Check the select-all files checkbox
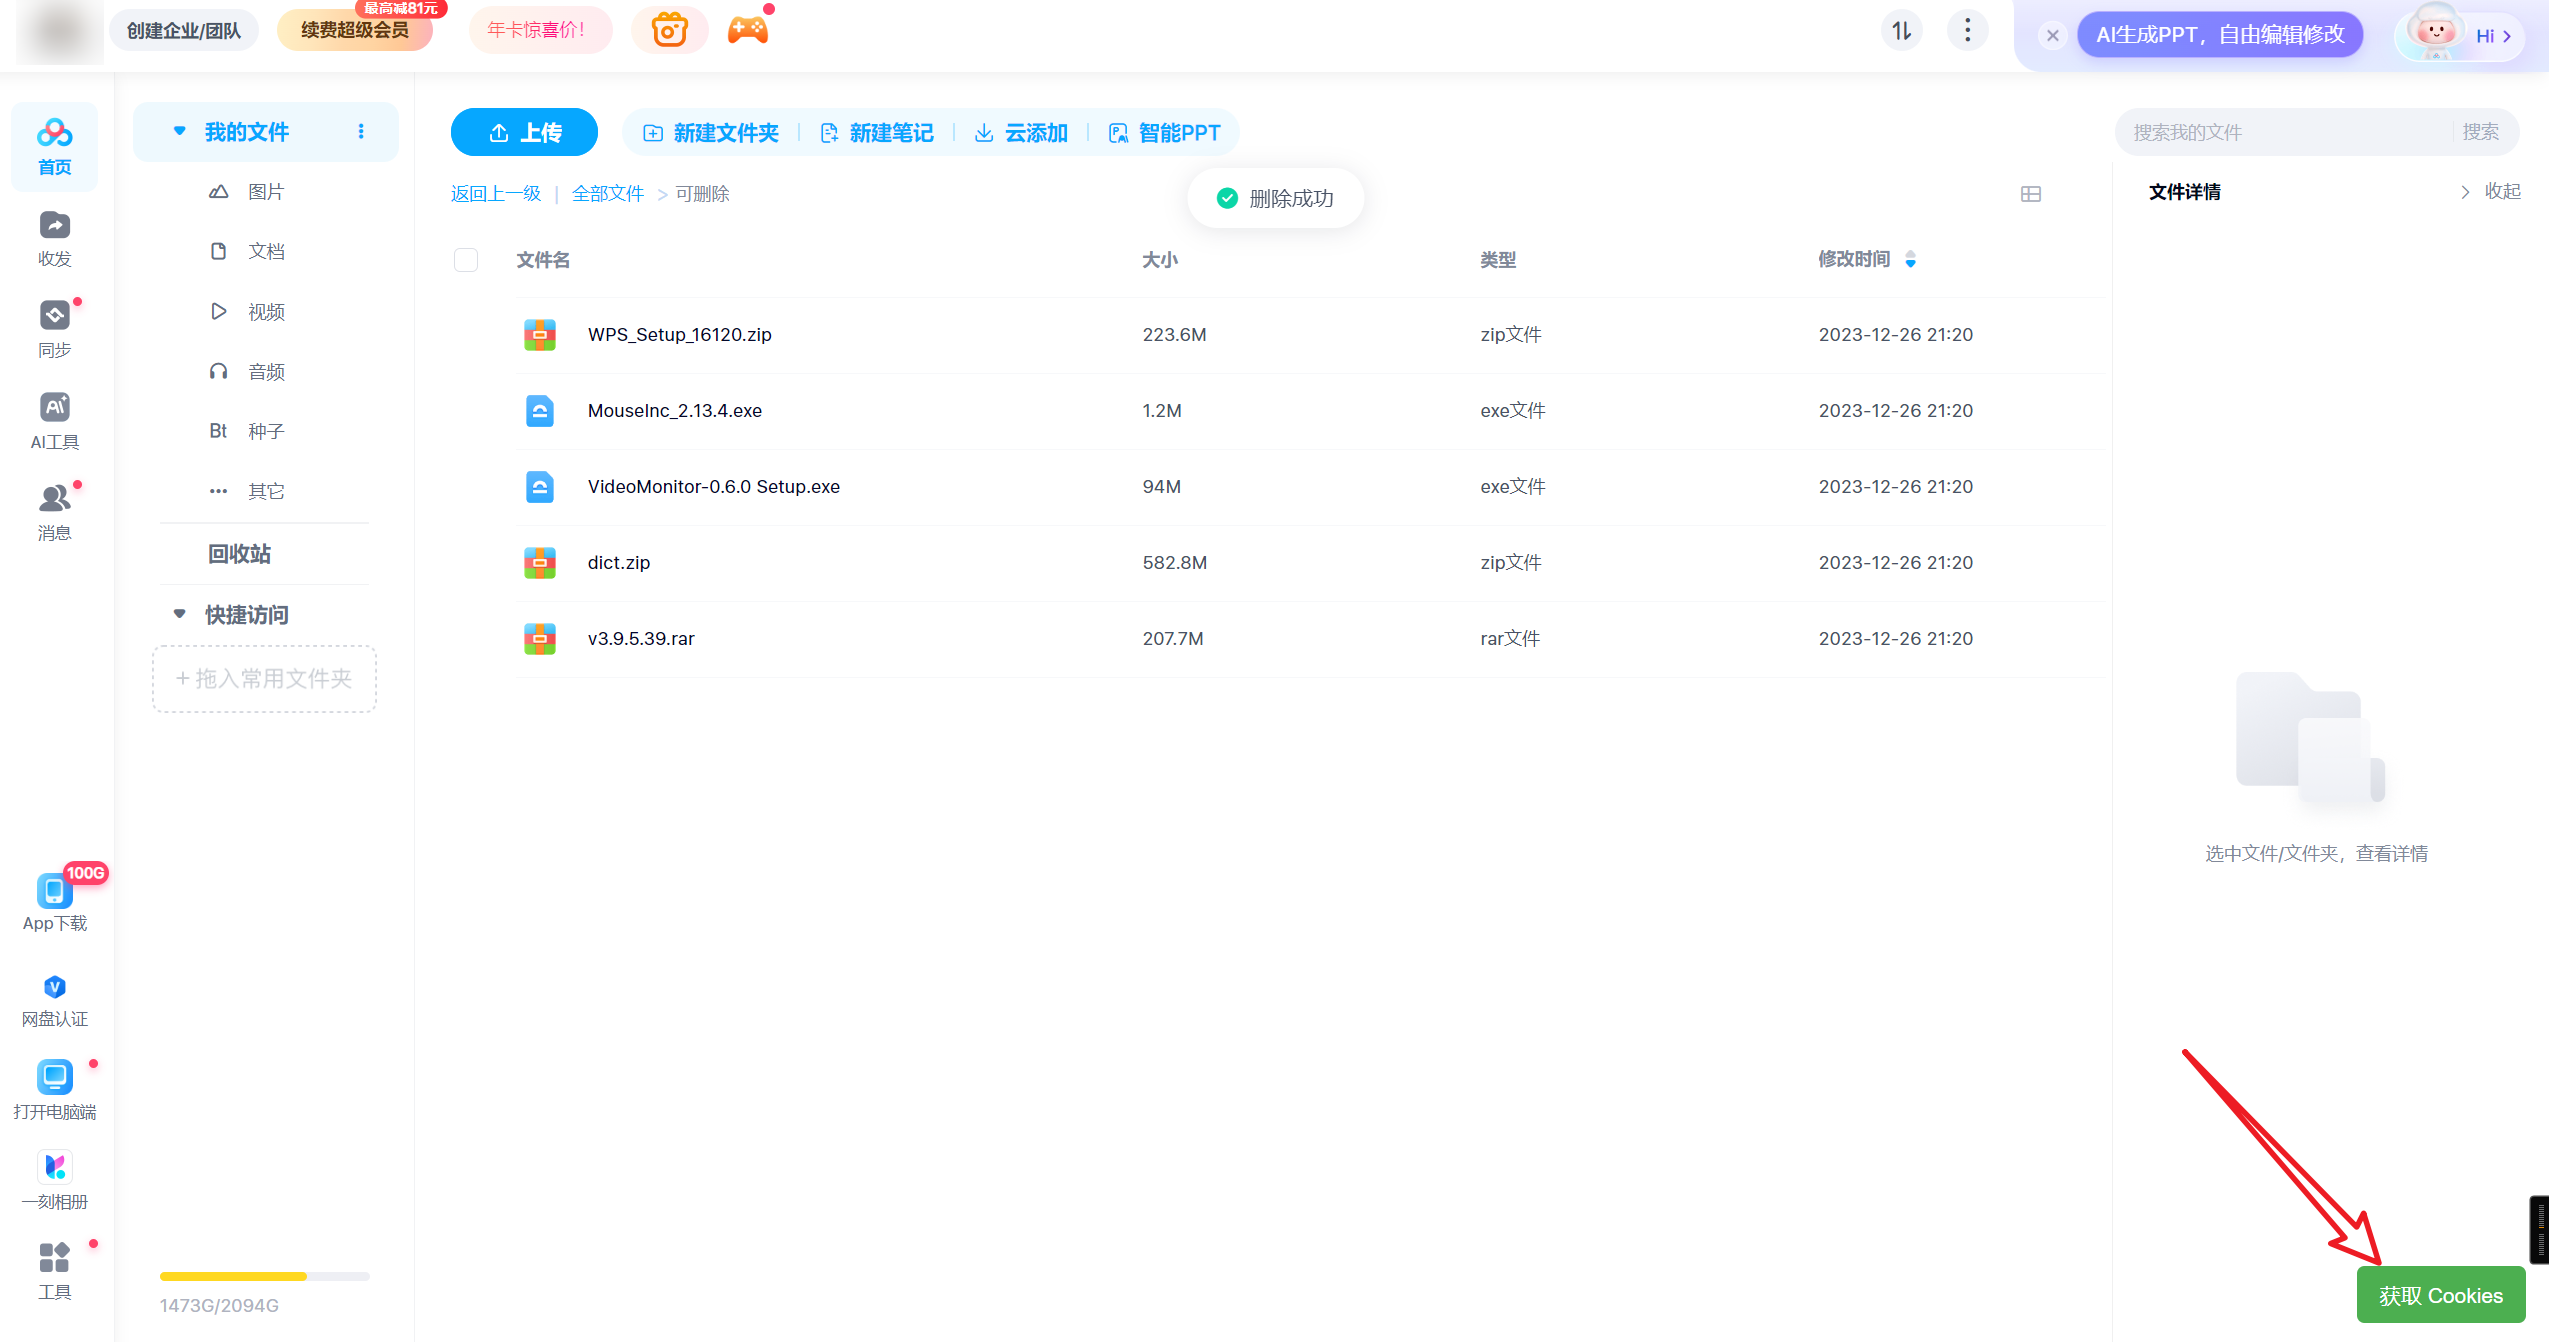 (x=466, y=260)
